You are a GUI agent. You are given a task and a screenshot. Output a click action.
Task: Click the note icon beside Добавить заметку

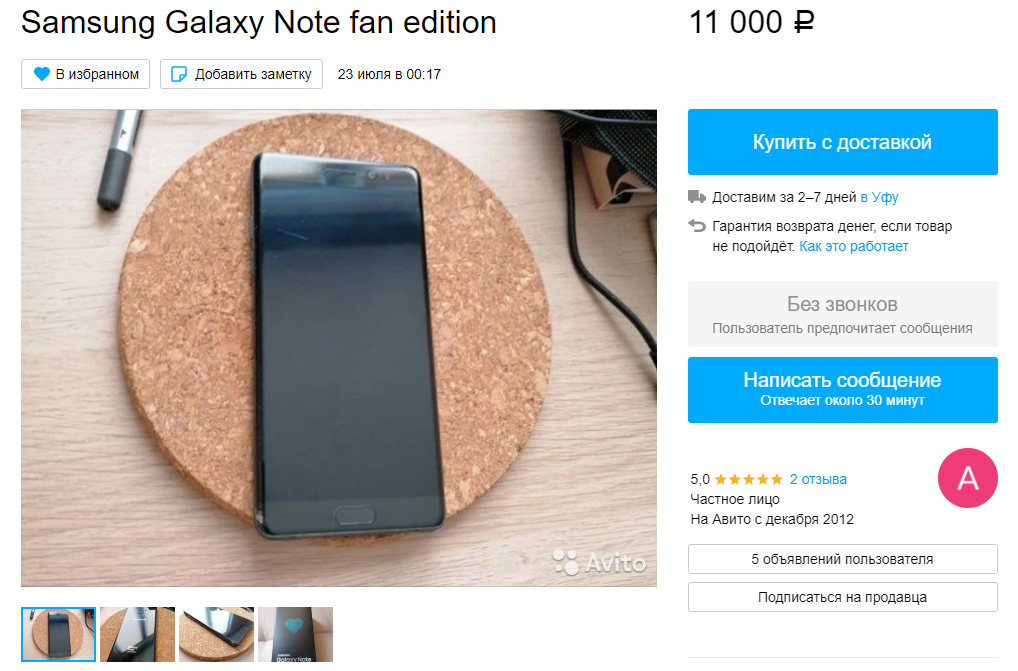coord(179,74)
